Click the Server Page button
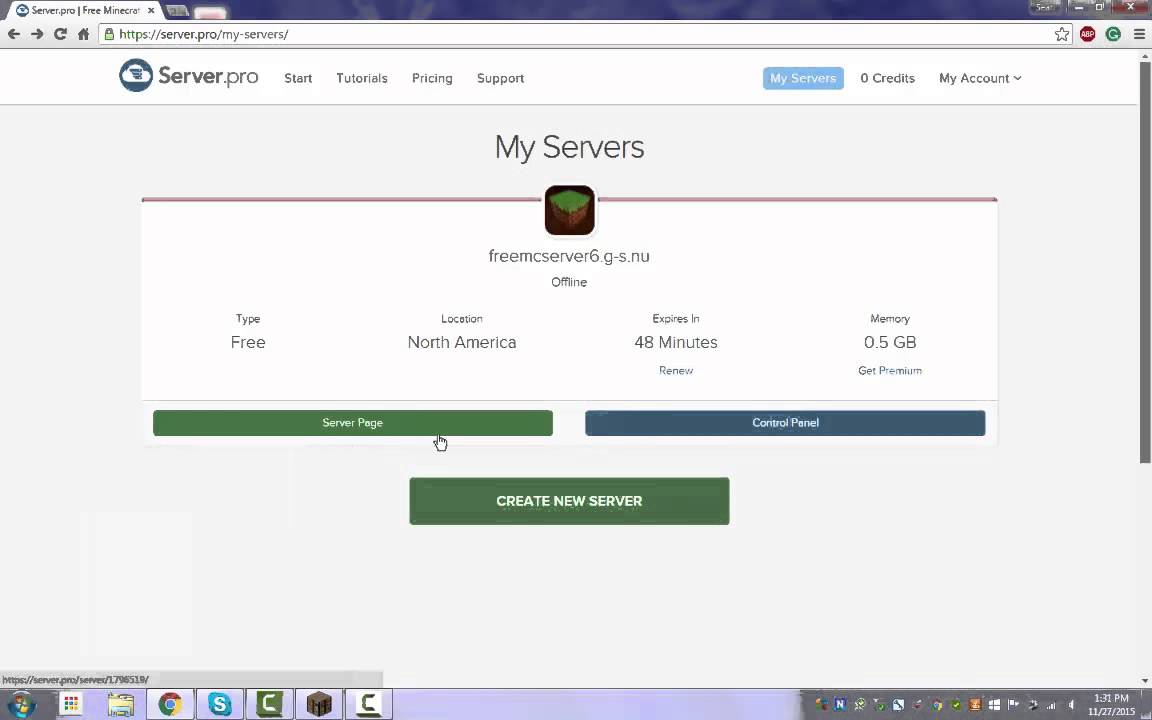1152x720 pixels. click(x=353, y=422)
